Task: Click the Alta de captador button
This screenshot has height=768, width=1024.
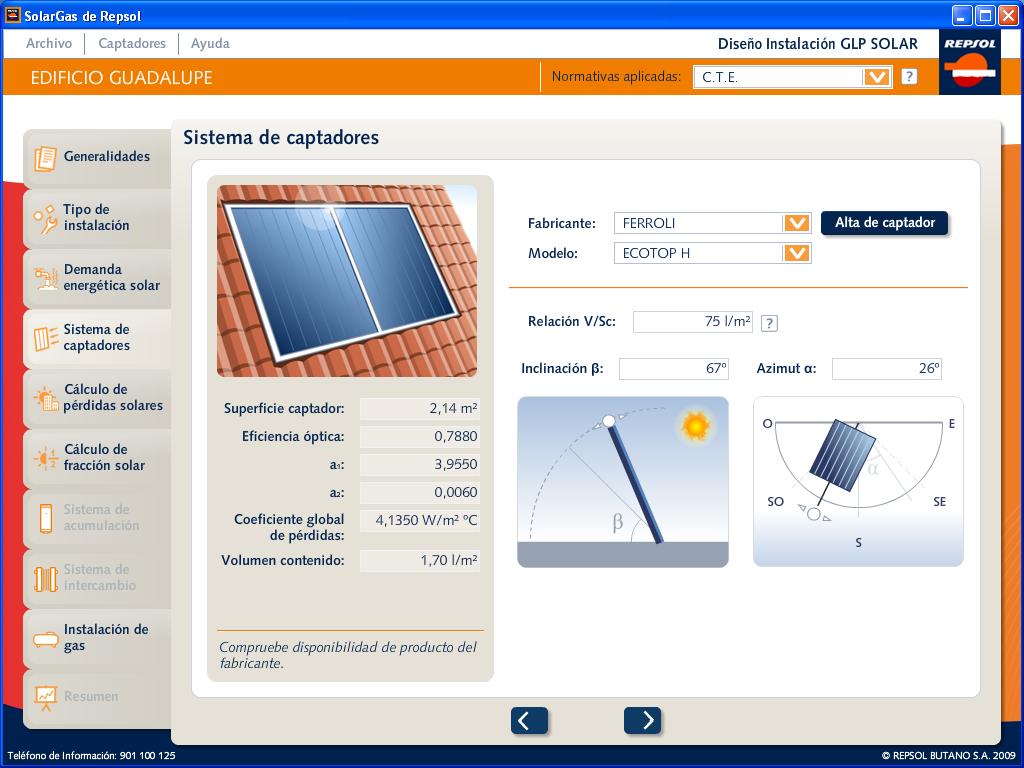Action: click(884, 223)
